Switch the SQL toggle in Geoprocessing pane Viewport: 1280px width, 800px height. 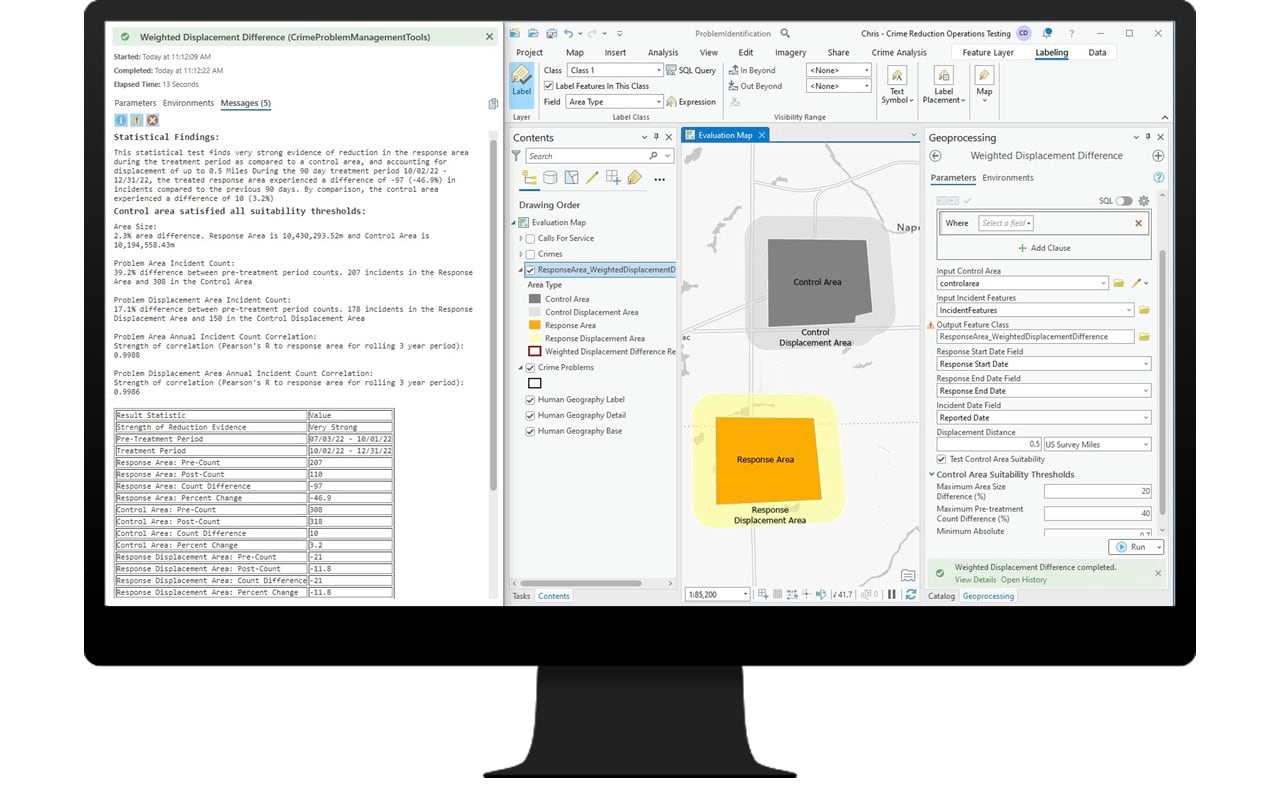point(1124,201)
